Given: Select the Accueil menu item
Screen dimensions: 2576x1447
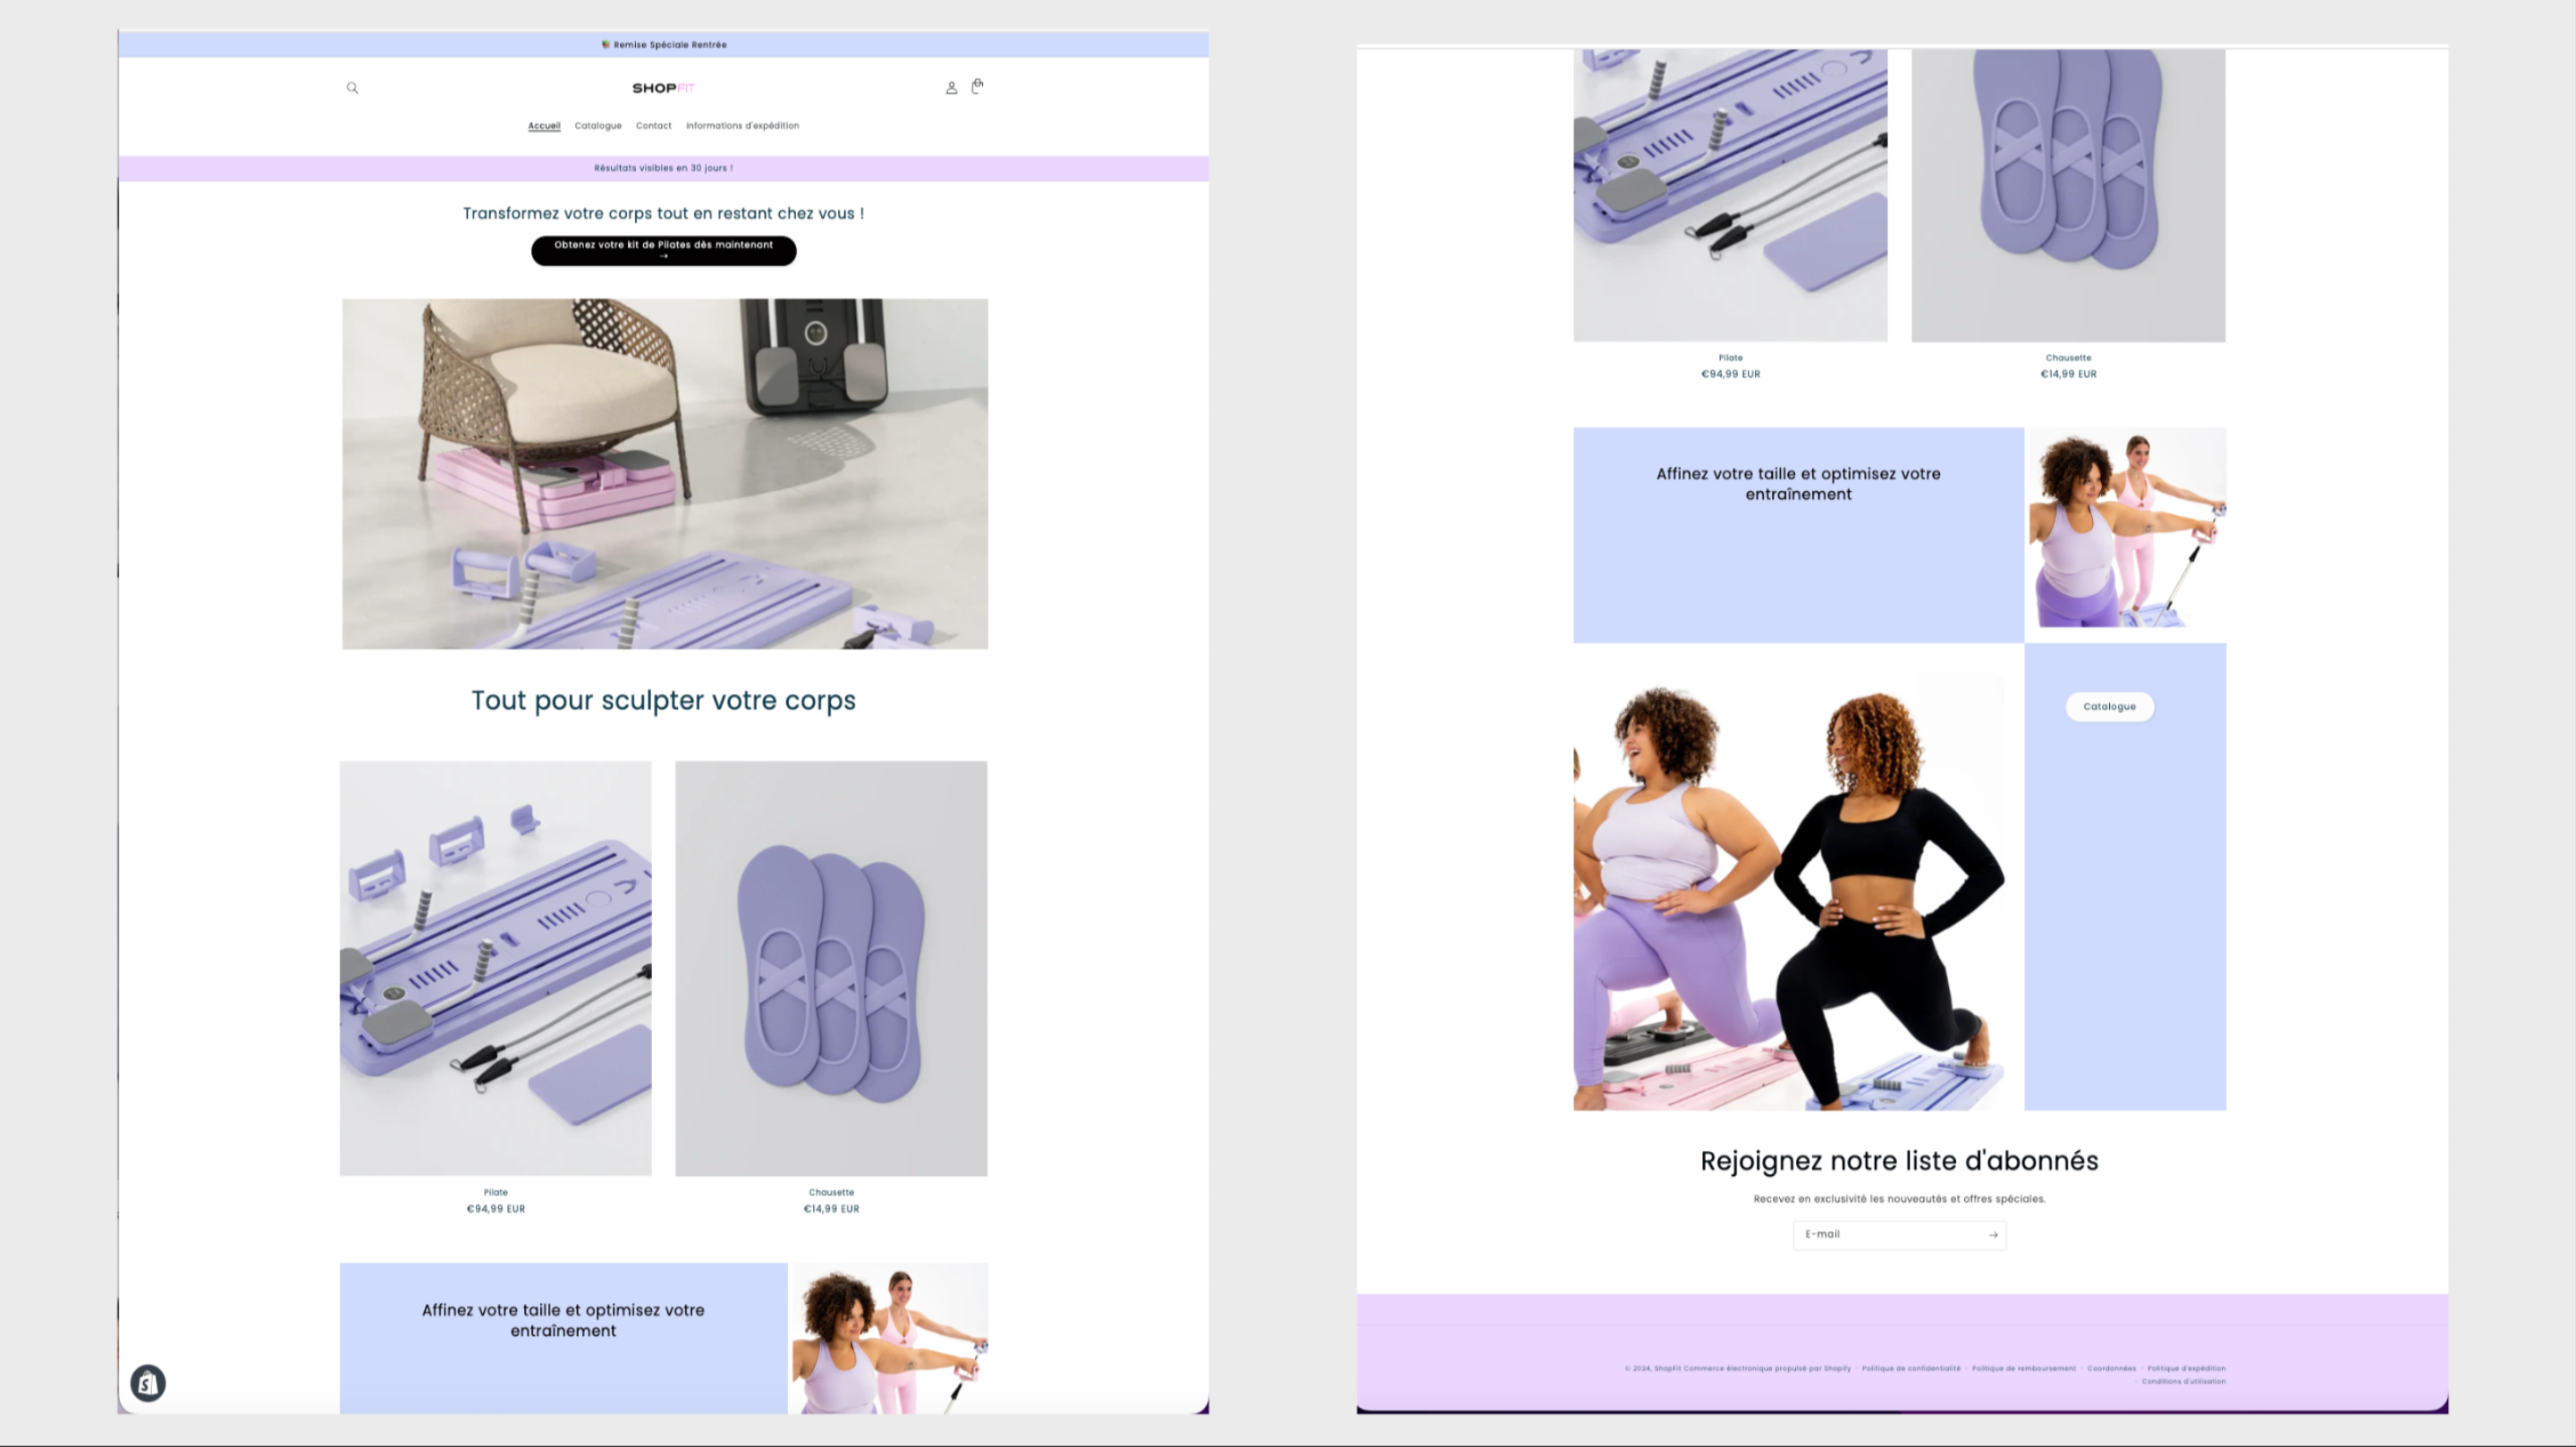Looking at the screenshot, I should (x=544, y=126).
